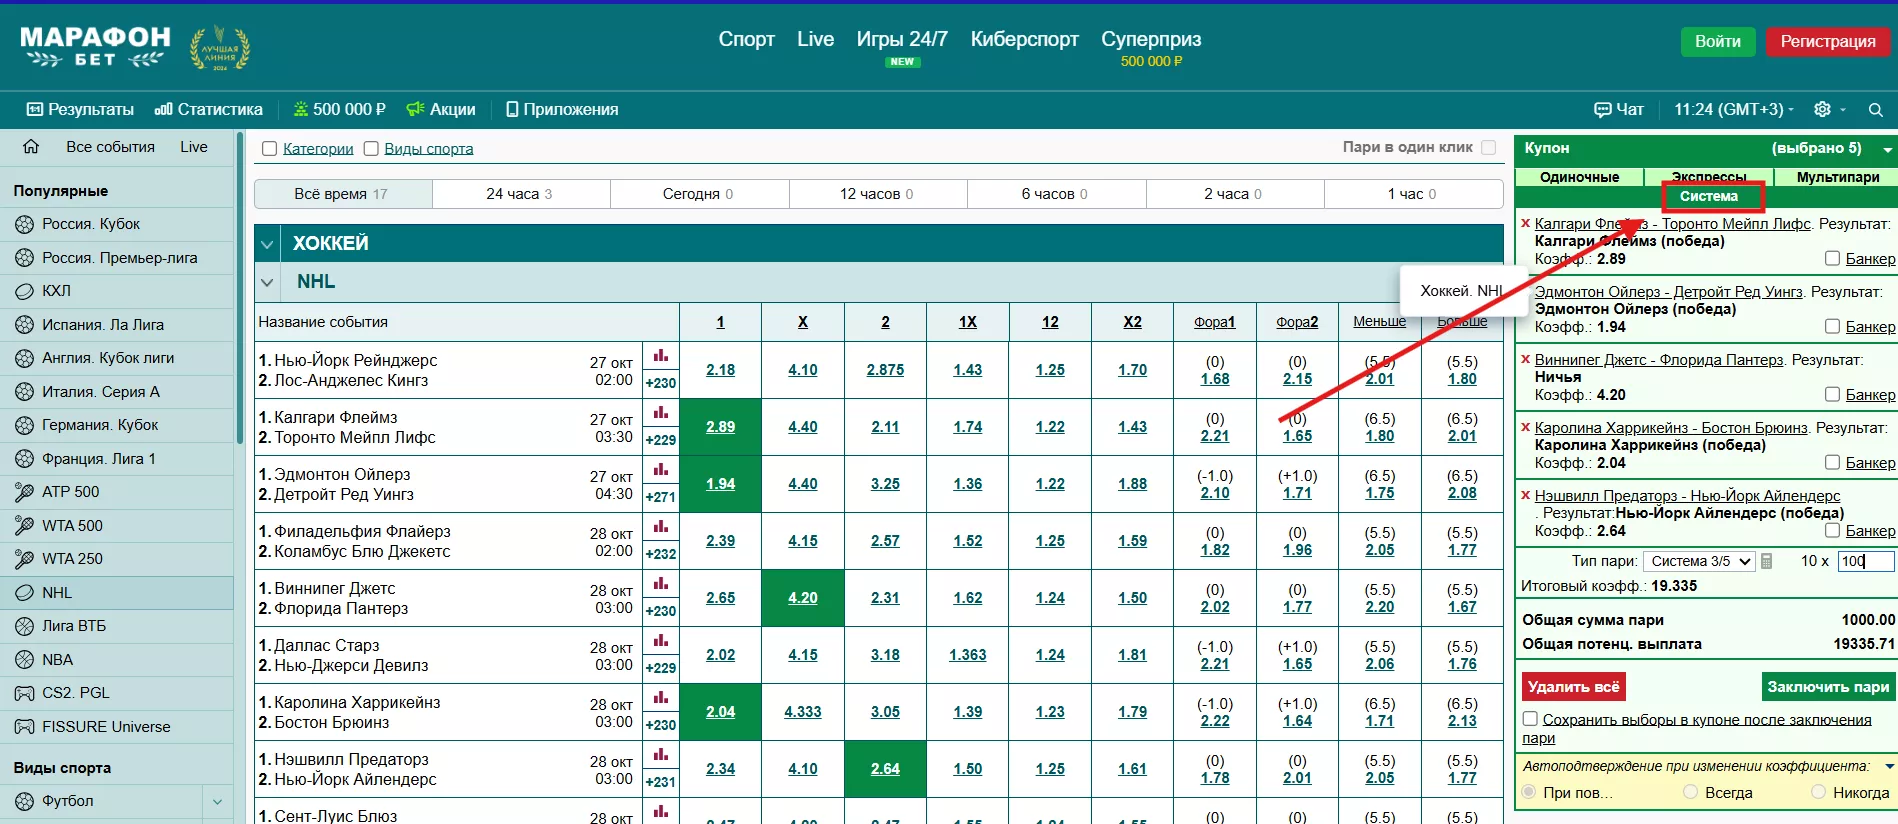This screenshot has height=824, width=1898.
Task: Collapse the NHL league section
Action: coord(267,282)
